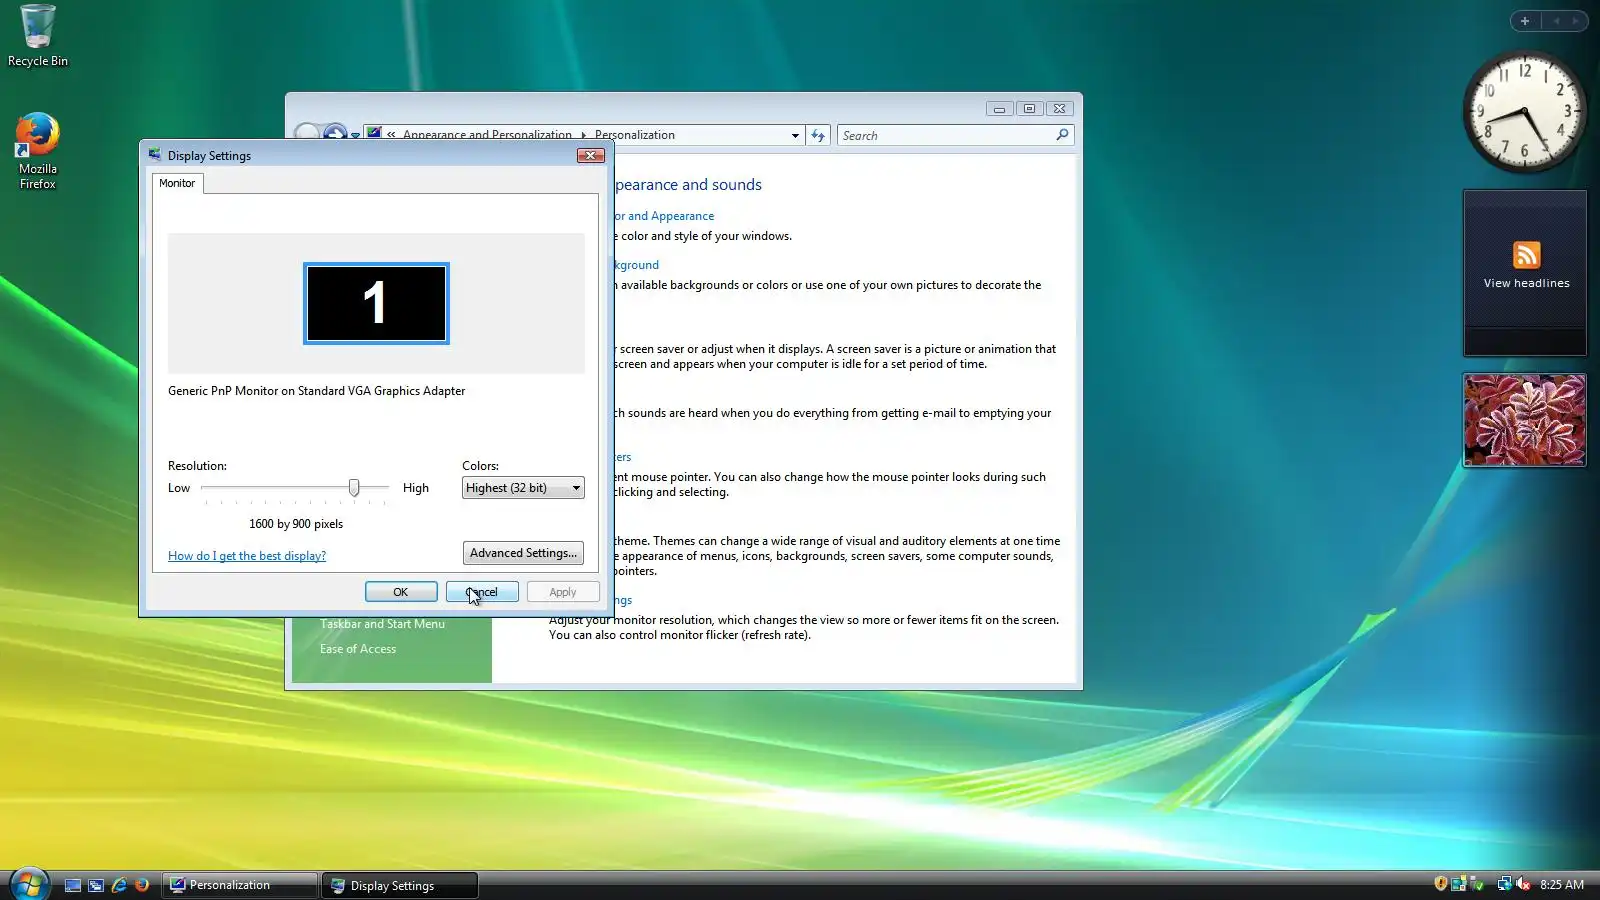The height and width of the screenshot is (900, 1600).
Task: Click the OK button in Display Settings
Action: [401, 592]
